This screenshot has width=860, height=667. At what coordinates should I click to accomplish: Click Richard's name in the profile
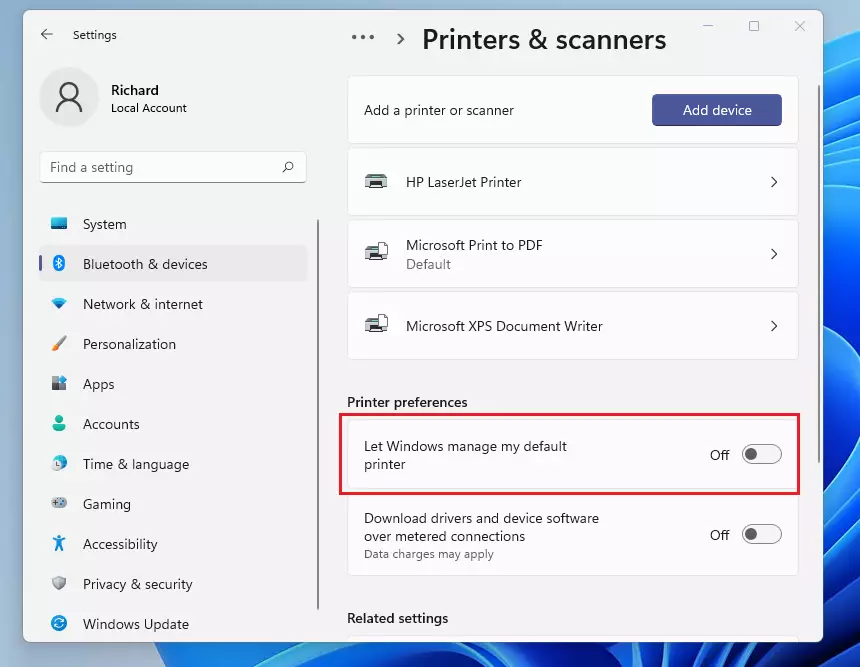[x=134, y=90]
